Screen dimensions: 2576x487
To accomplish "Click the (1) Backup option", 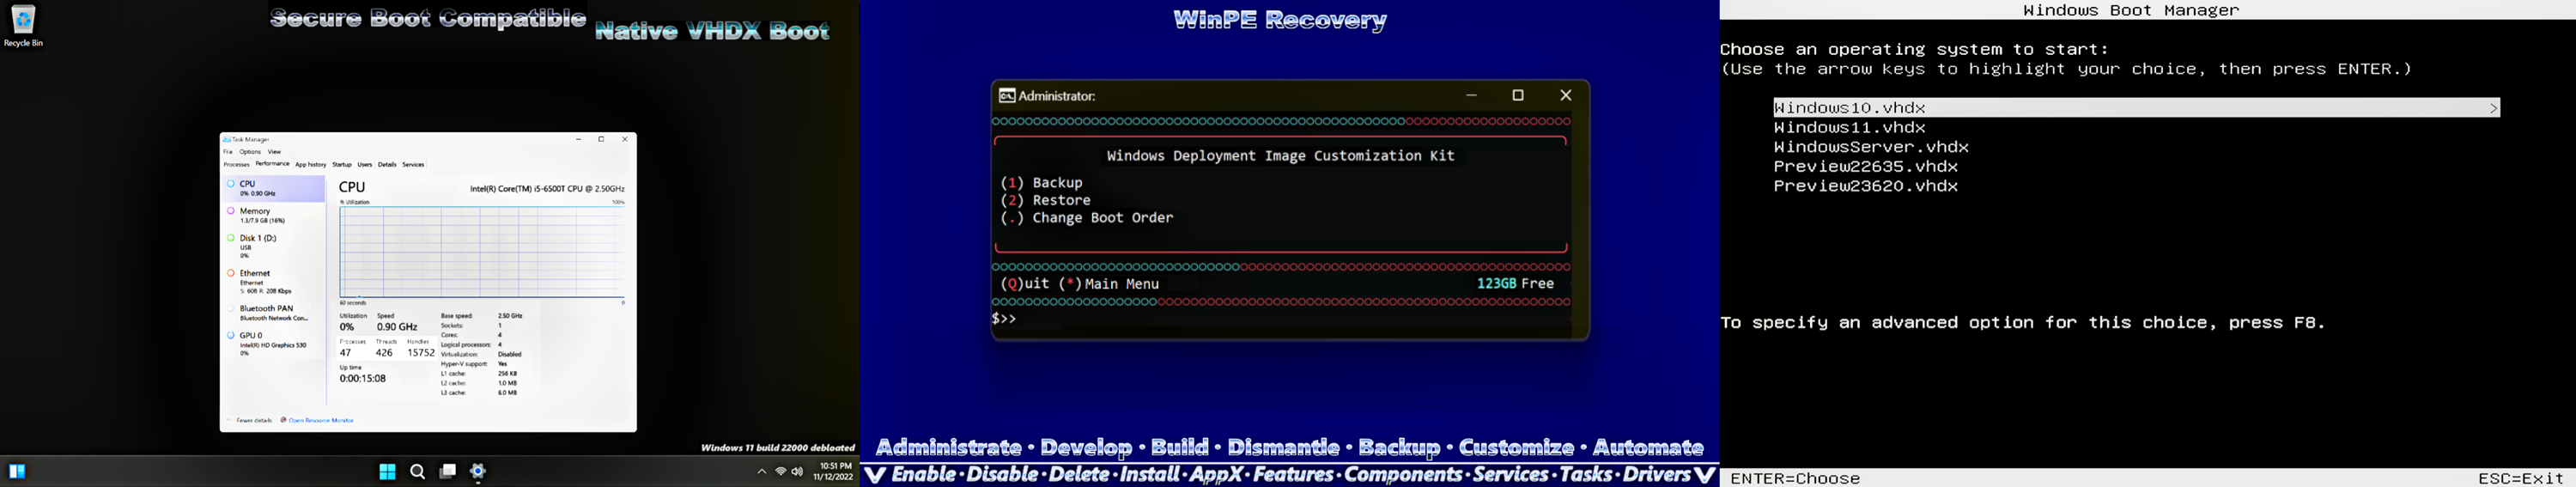I will pyautogui.click(x=1042, y=183).
